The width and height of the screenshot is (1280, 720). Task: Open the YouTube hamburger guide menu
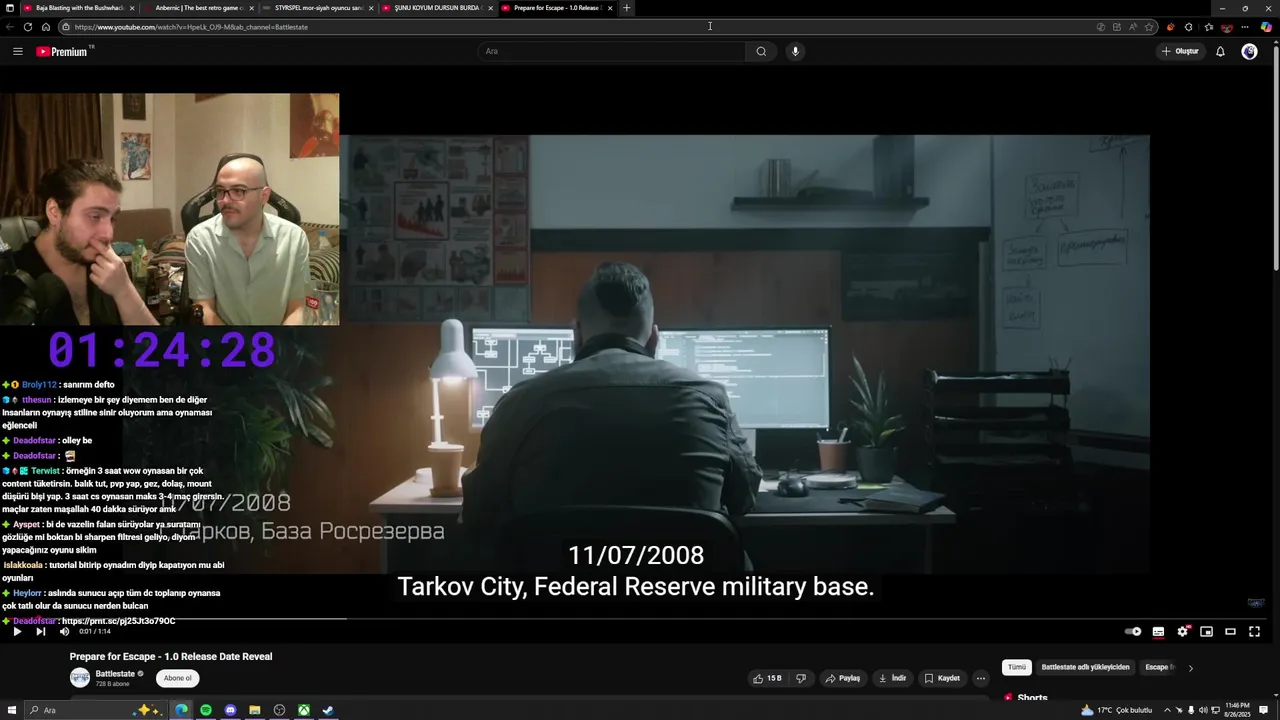17,51
